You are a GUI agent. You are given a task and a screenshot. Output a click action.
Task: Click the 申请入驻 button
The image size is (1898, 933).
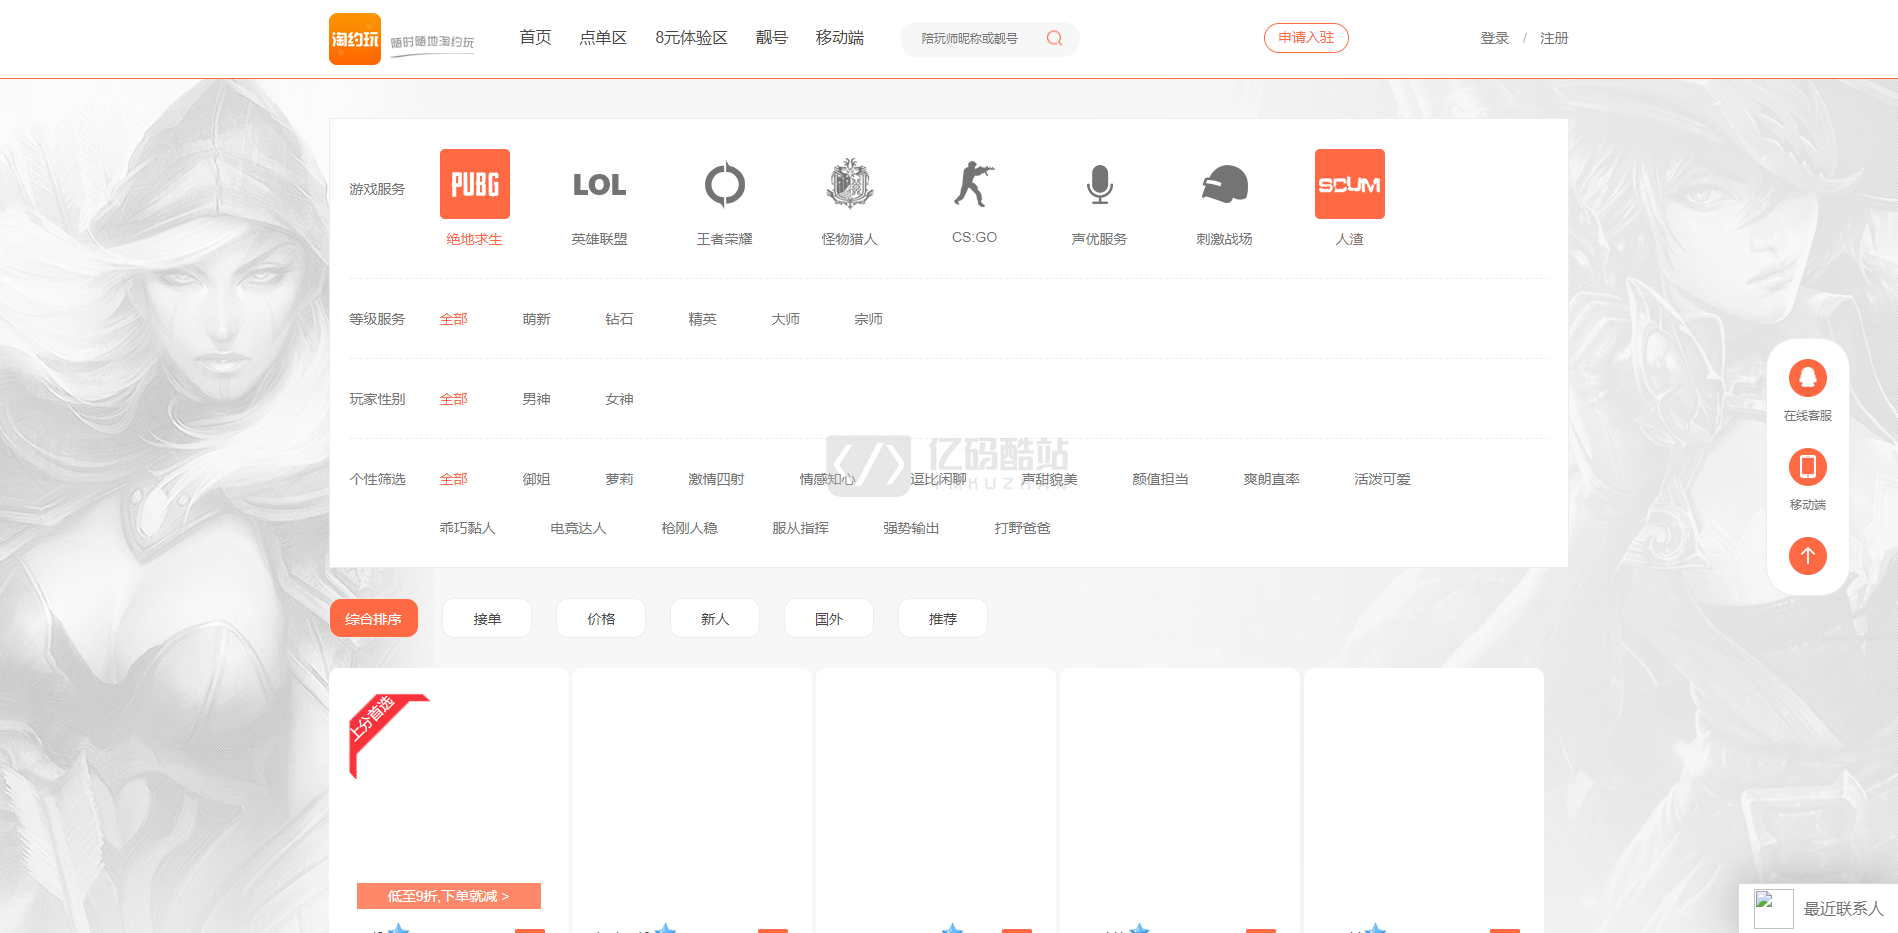tap(1306, 38)
